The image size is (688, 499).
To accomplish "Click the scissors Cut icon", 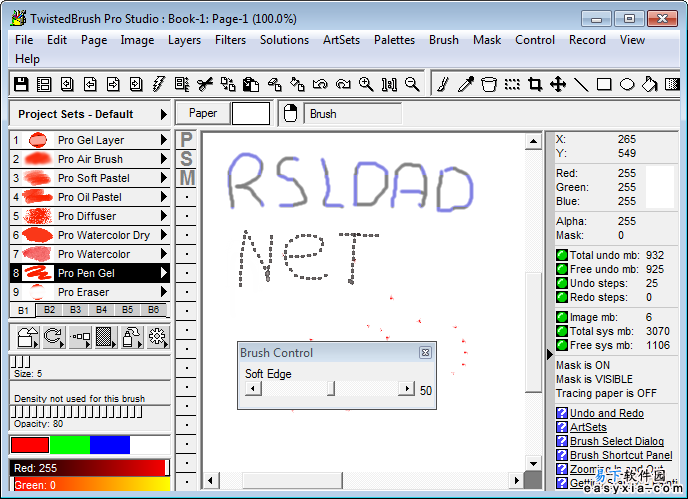I will pos(205,84).
